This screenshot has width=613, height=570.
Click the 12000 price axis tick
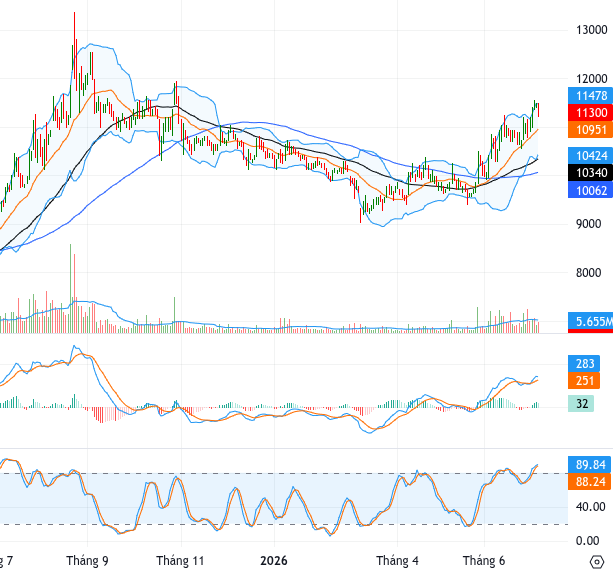(591, 79)
